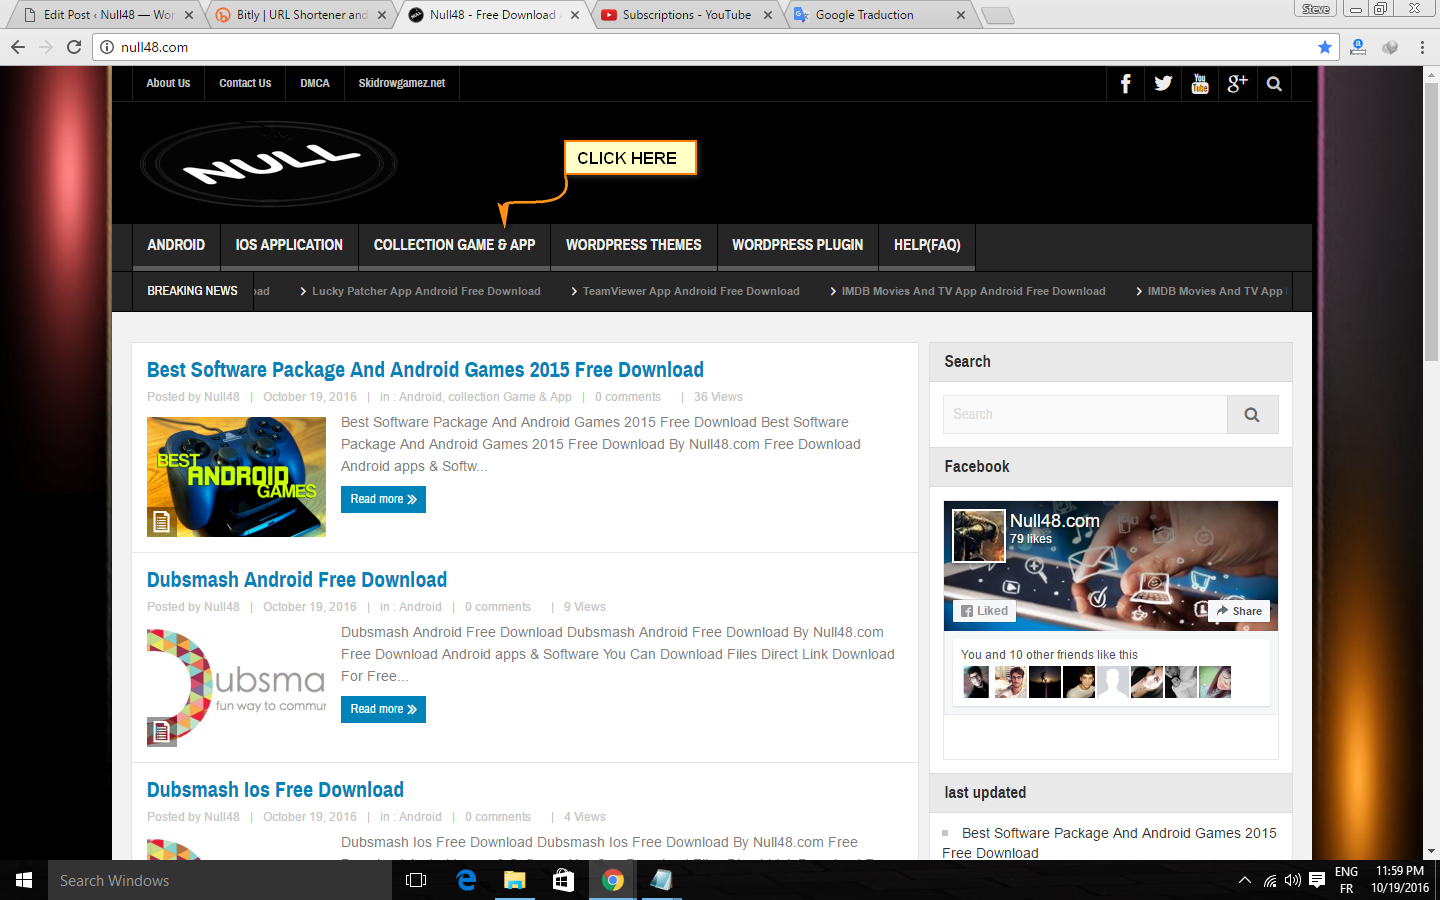Viewport: 1440px width, 900px height.
Task: Open the ANDROID menu item
Action: (x=176, y=245)
